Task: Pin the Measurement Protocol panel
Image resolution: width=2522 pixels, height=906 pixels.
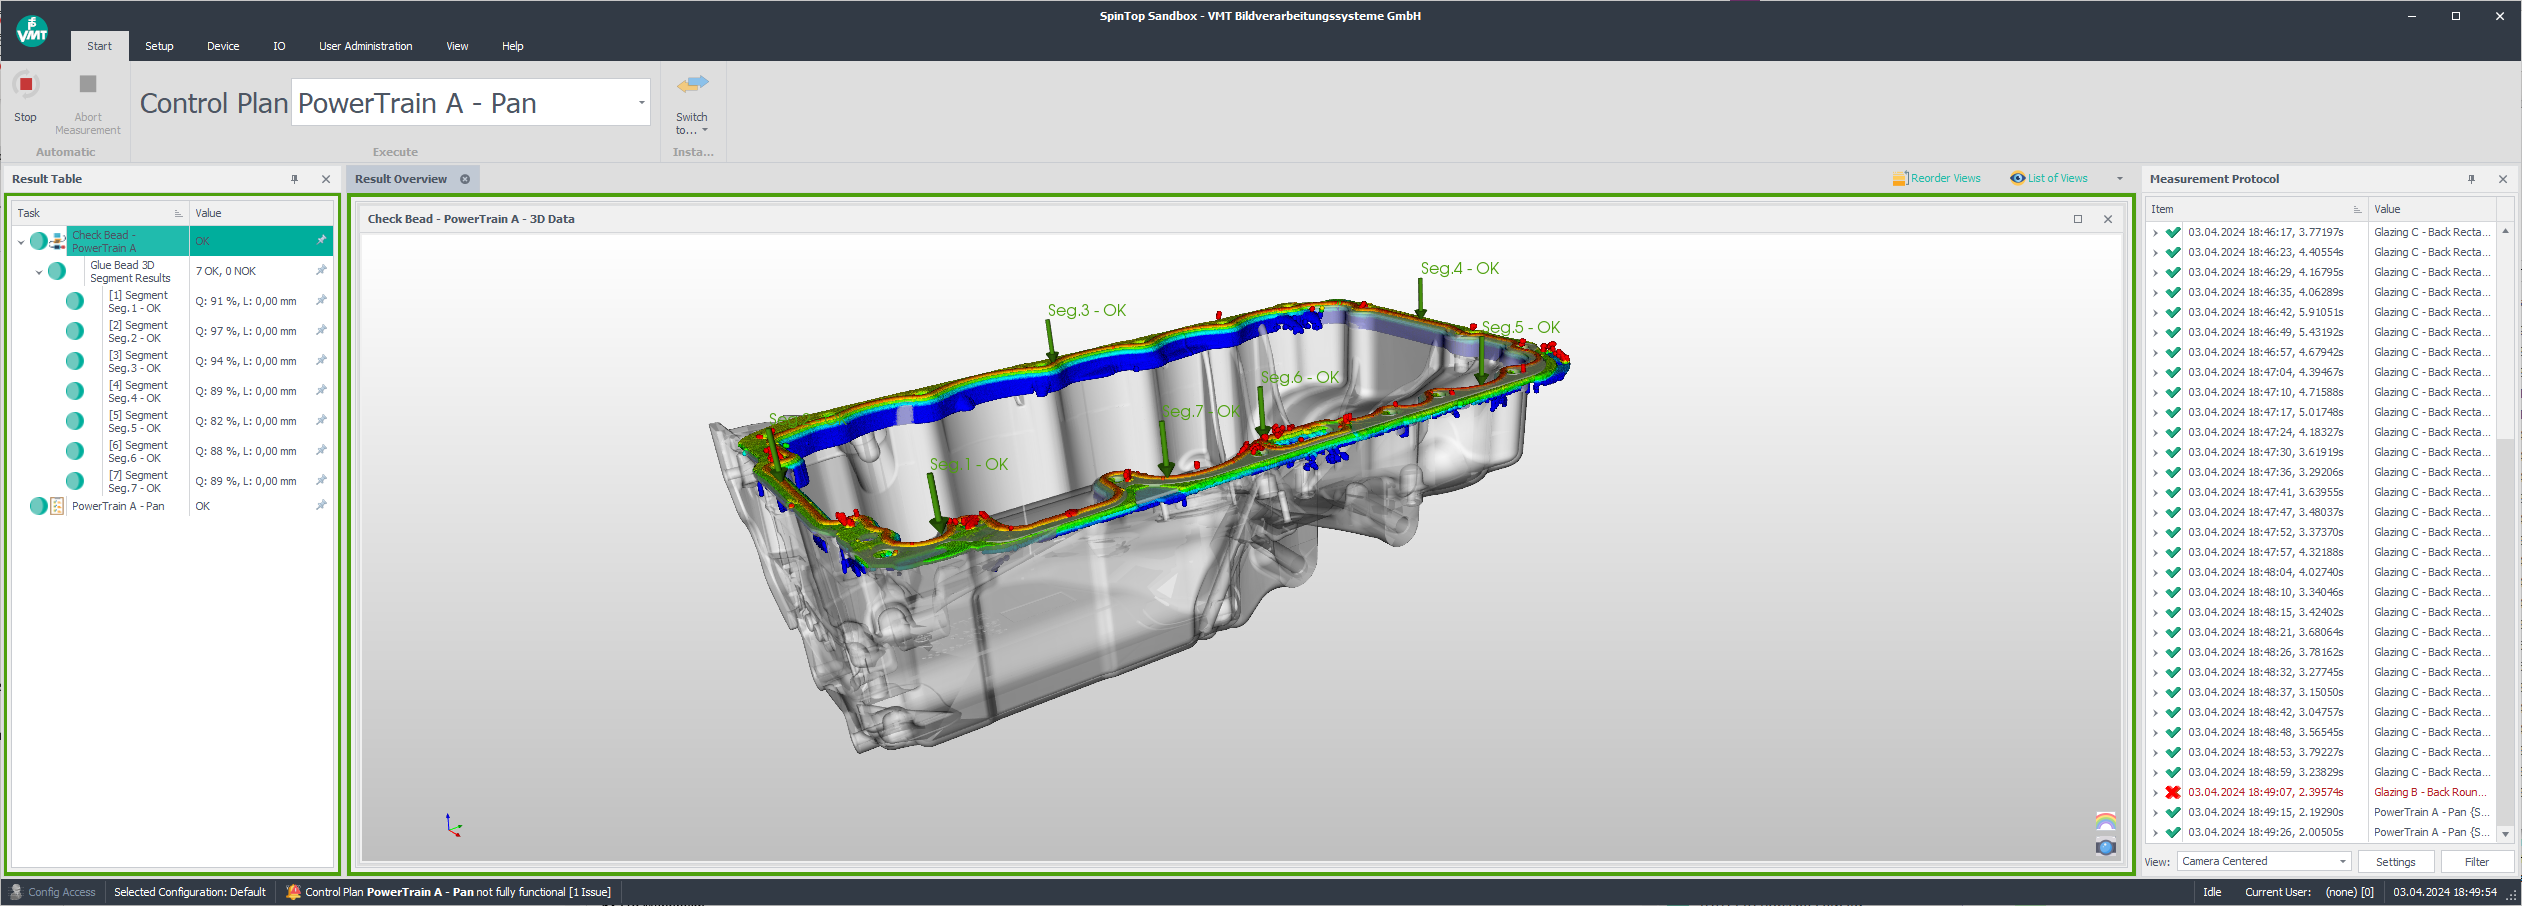Action: click(x=2471, y=179)
